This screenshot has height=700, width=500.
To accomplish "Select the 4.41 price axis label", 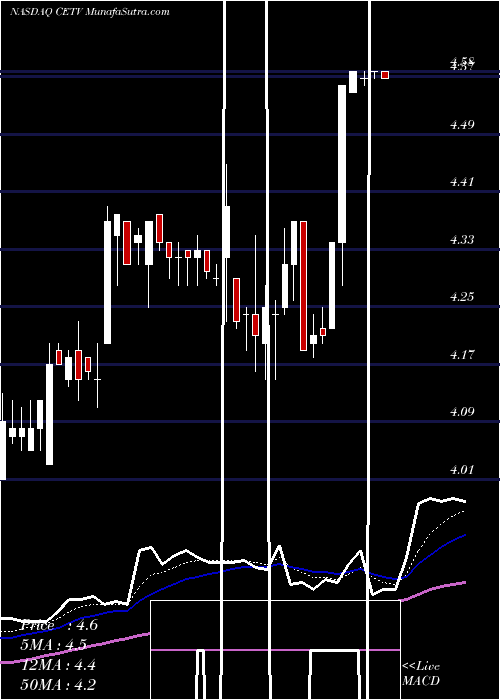I will click(x=462, y=182).
